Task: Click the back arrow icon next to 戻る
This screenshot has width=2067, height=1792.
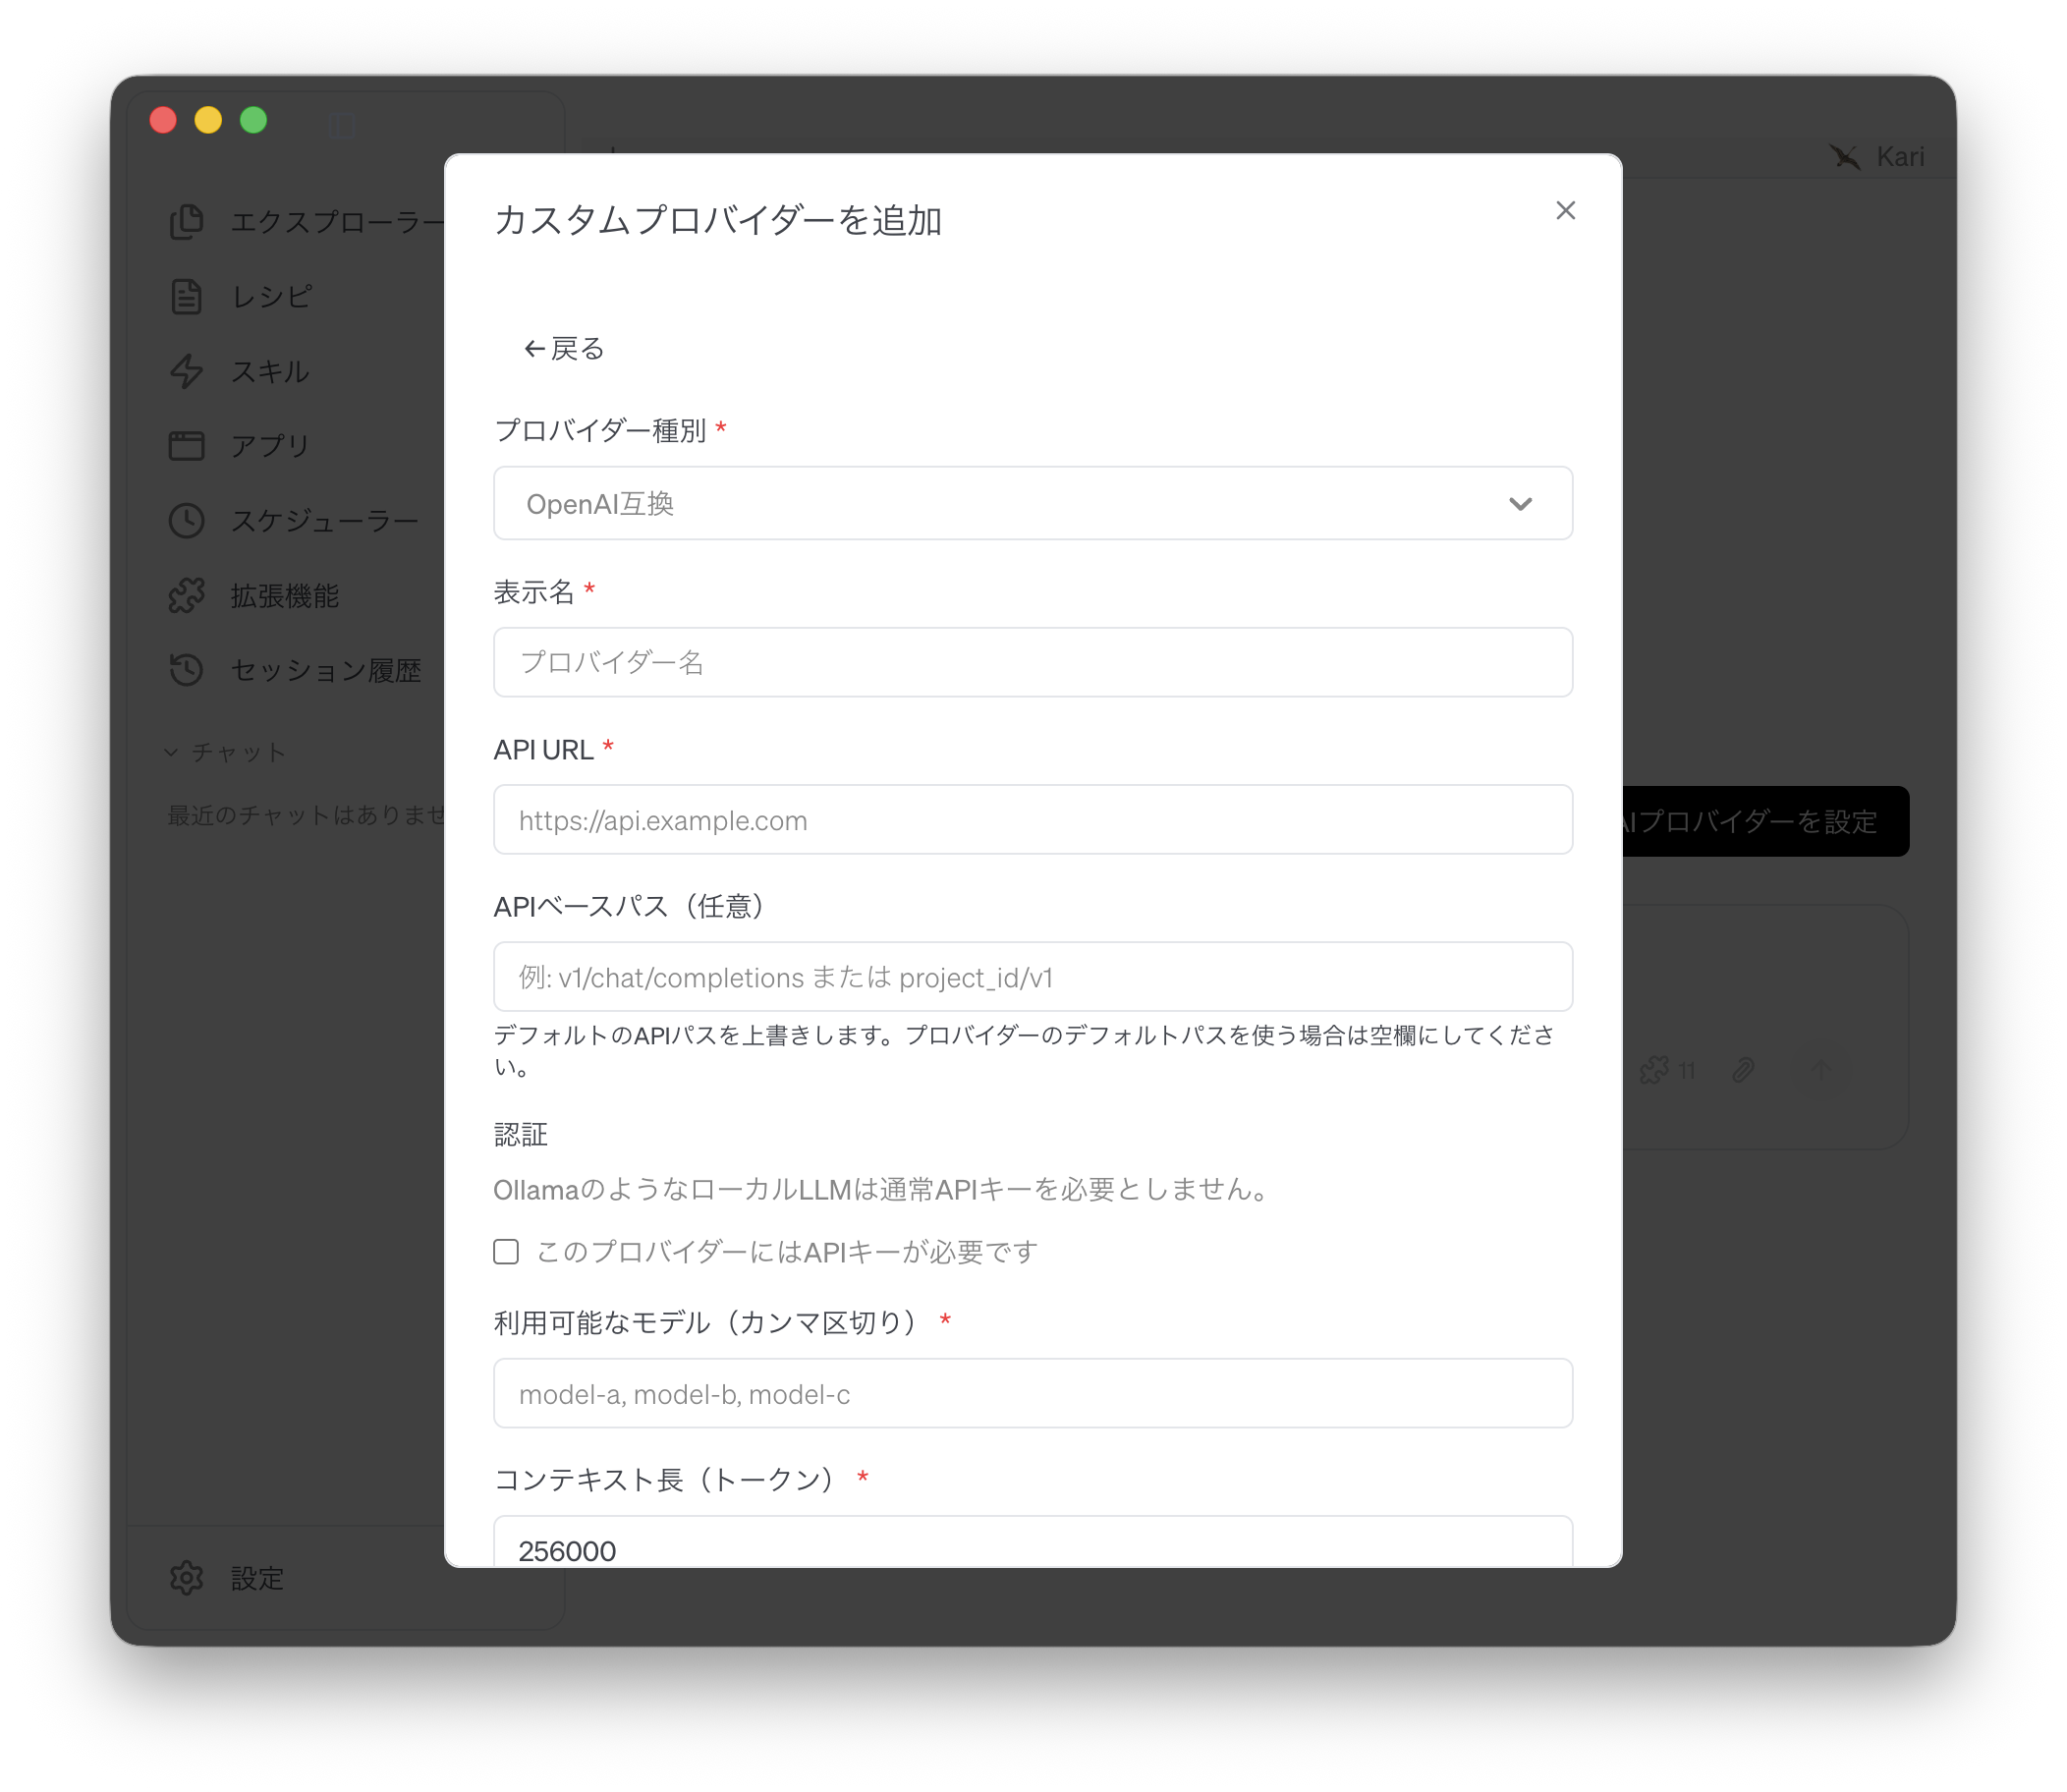Action: click(x=535, y=349)
